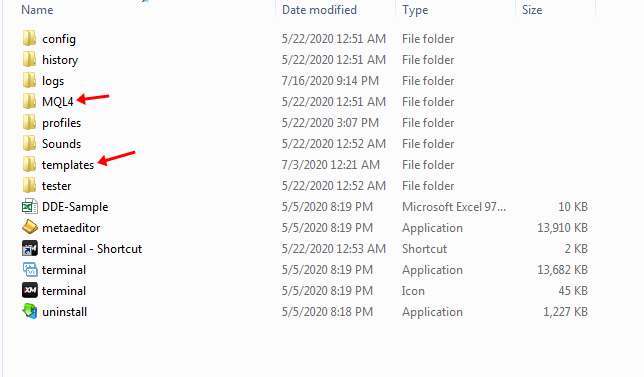The height and width of the screenshot is (377, 644).
Task: Select the metaeditor application icon
Action: pos(30,227)
